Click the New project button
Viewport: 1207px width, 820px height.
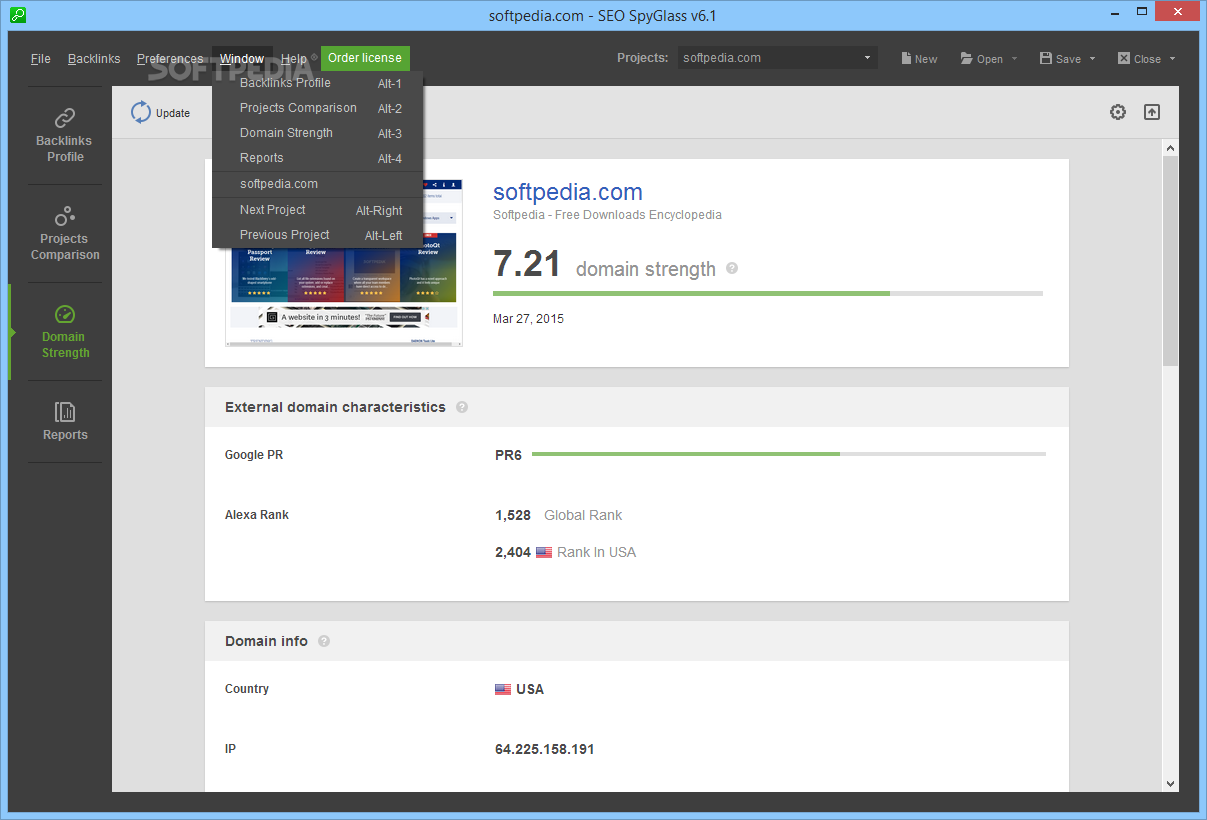(x=919, y=58)
